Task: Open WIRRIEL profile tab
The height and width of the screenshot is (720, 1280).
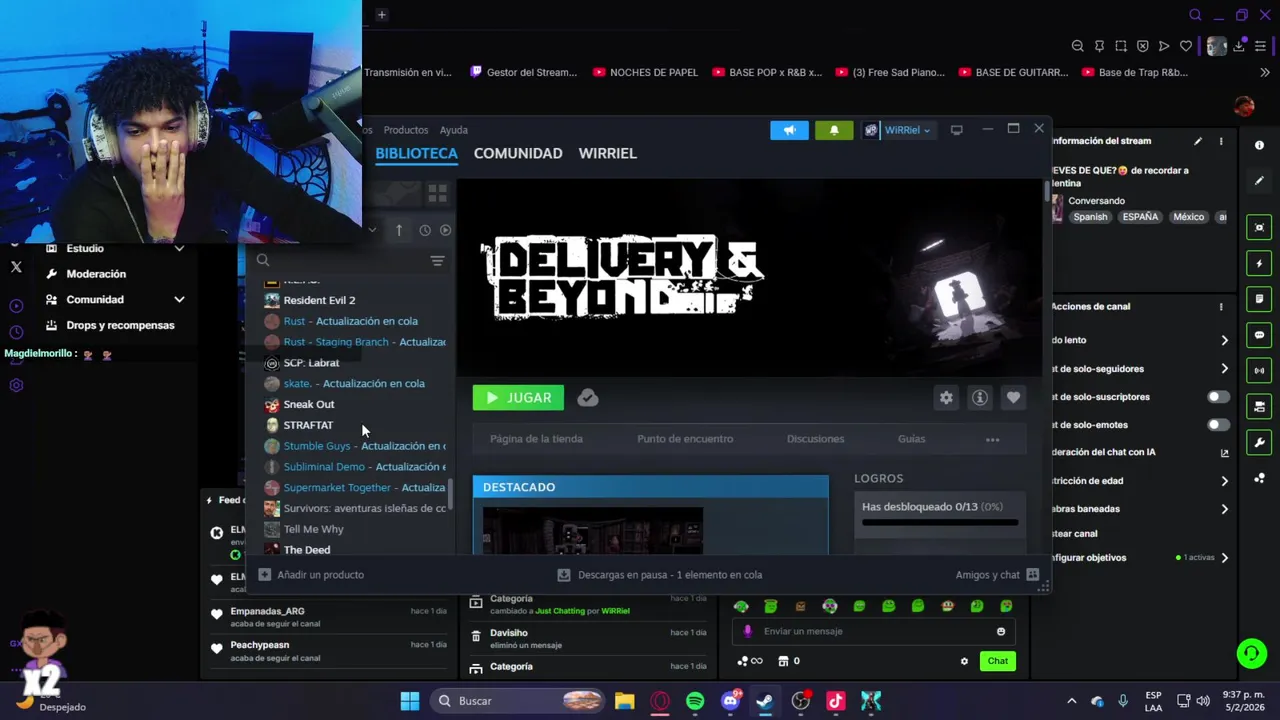Action: pos(607,153)
